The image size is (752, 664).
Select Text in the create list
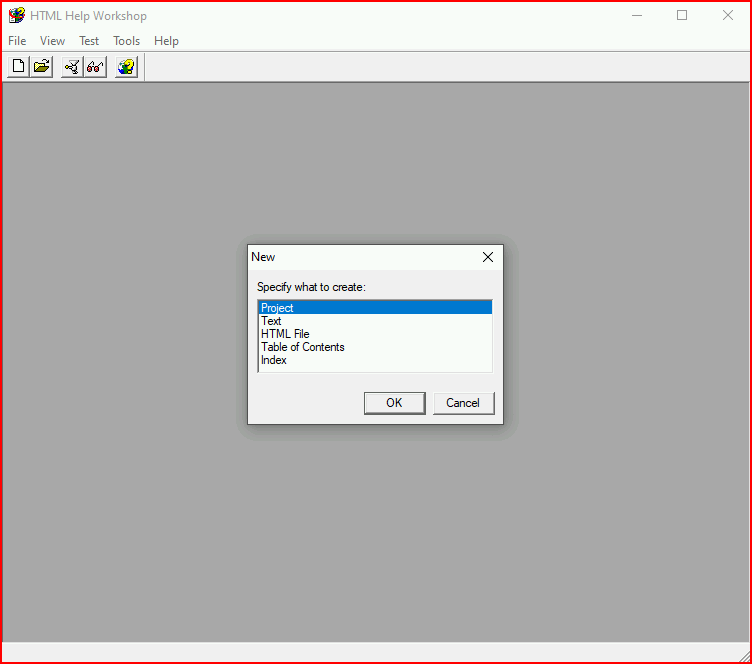pos(375,321)
